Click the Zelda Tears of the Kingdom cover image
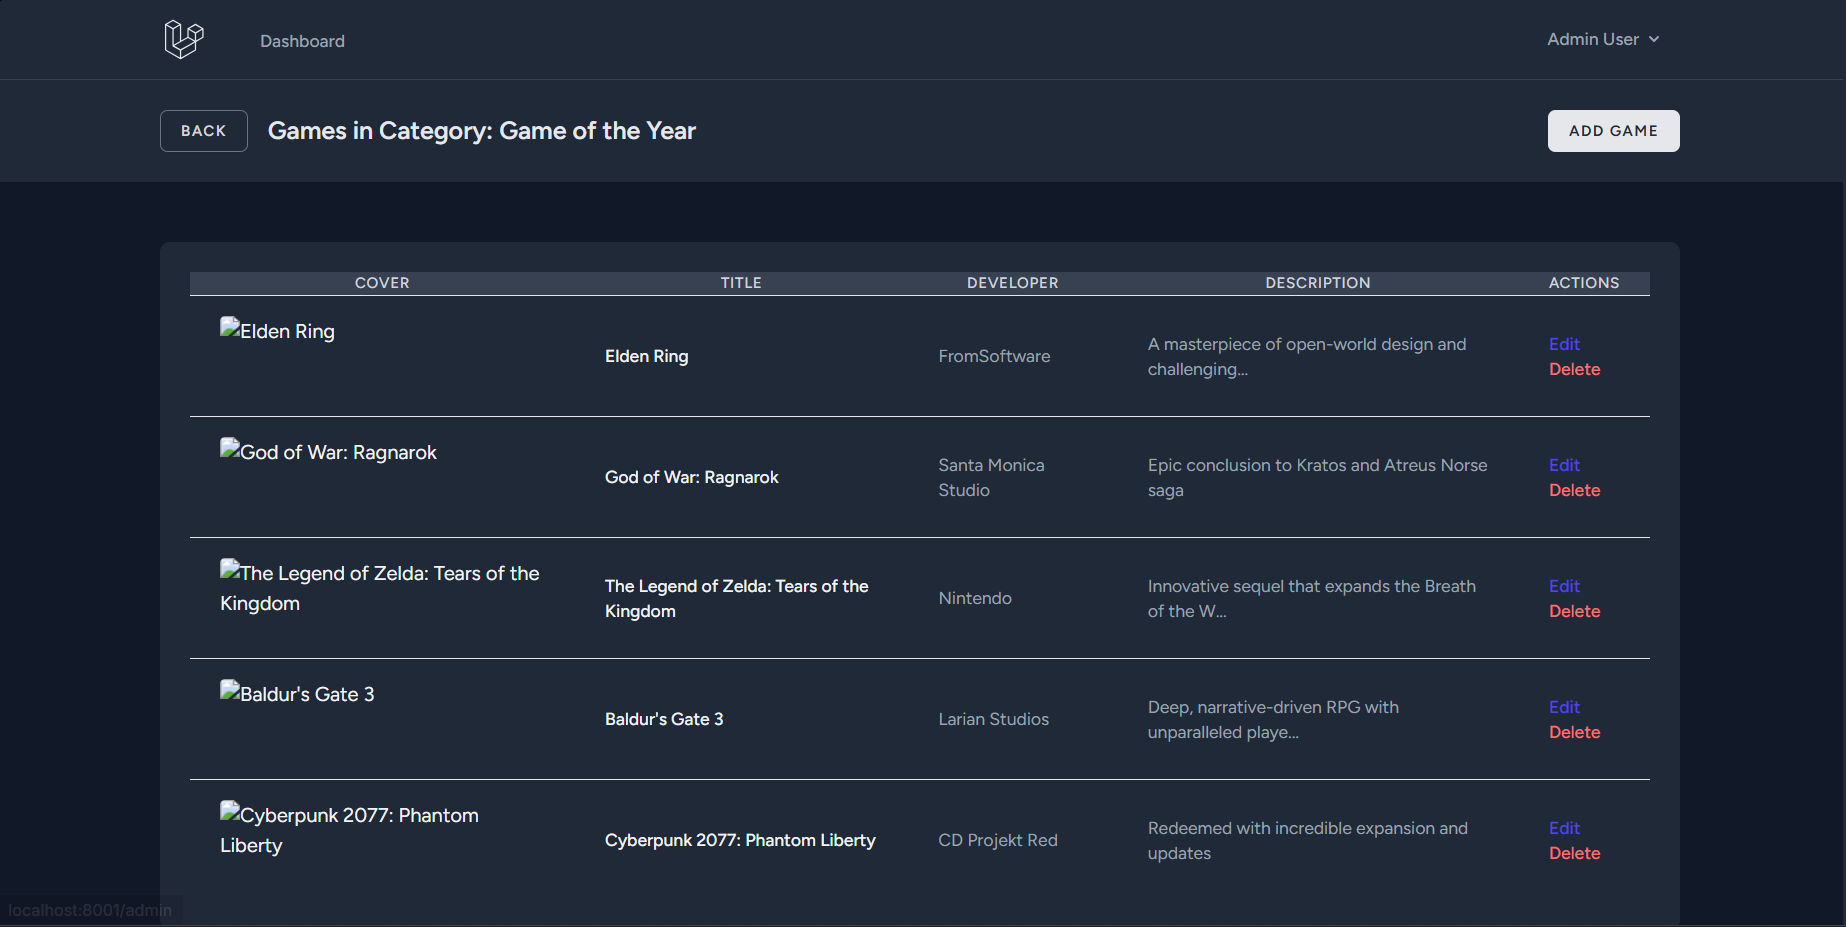 (x=380, y=588)
